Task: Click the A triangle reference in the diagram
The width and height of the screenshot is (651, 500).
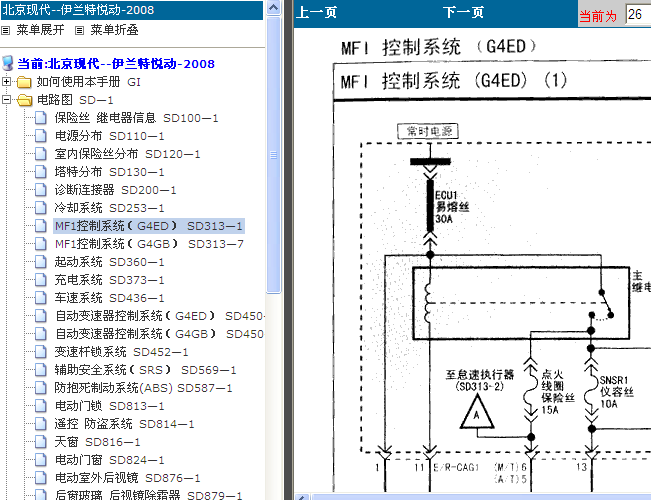Action: pos(477,412)
